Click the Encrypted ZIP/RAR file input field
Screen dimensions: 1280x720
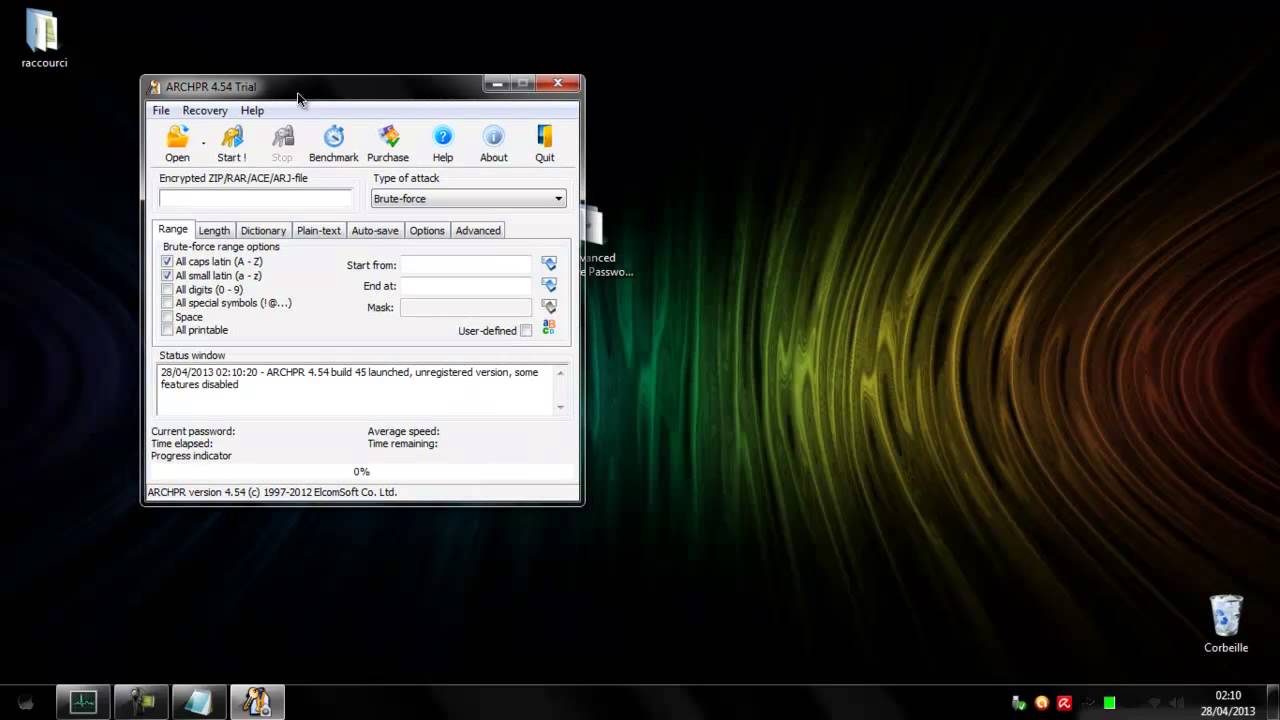256,199
